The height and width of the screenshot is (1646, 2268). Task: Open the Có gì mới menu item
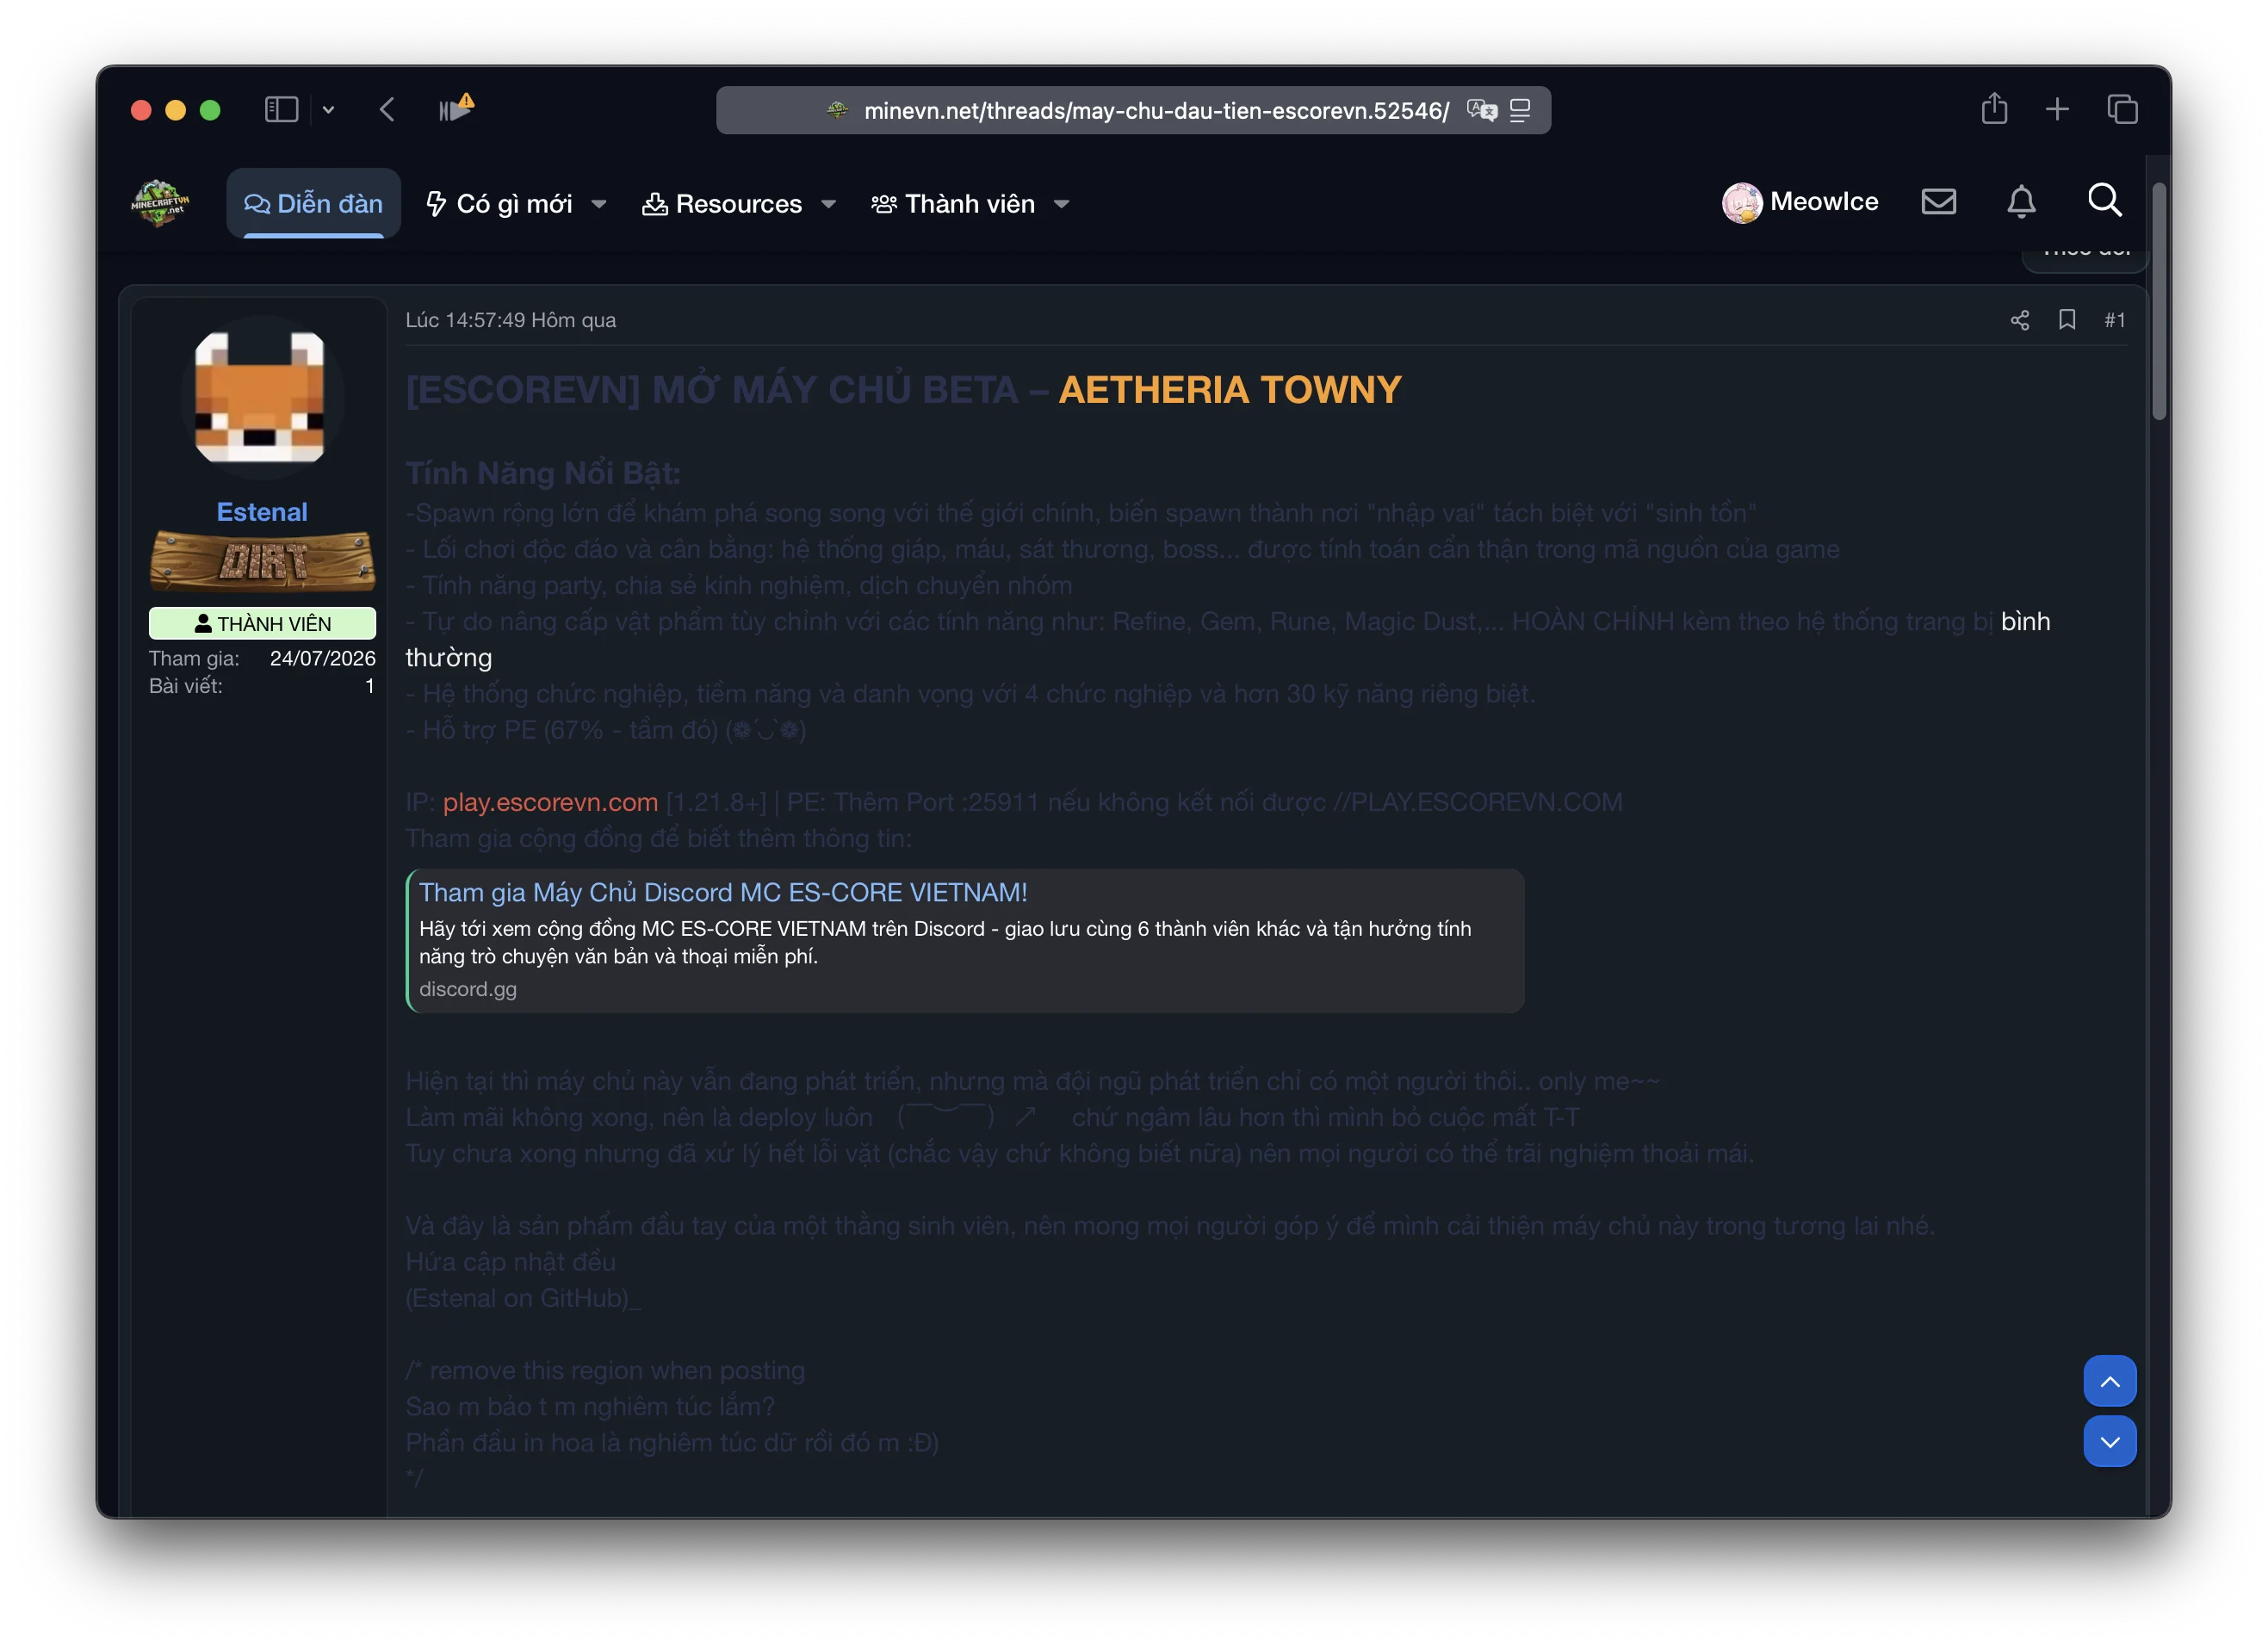click(x=499, y=204)
